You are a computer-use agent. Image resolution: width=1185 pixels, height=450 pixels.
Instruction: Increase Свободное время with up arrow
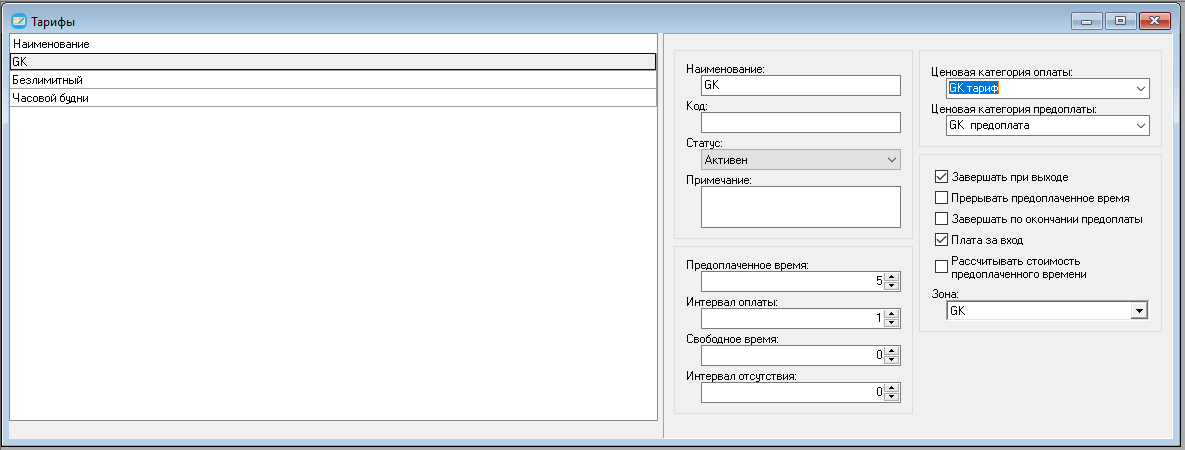892,350
